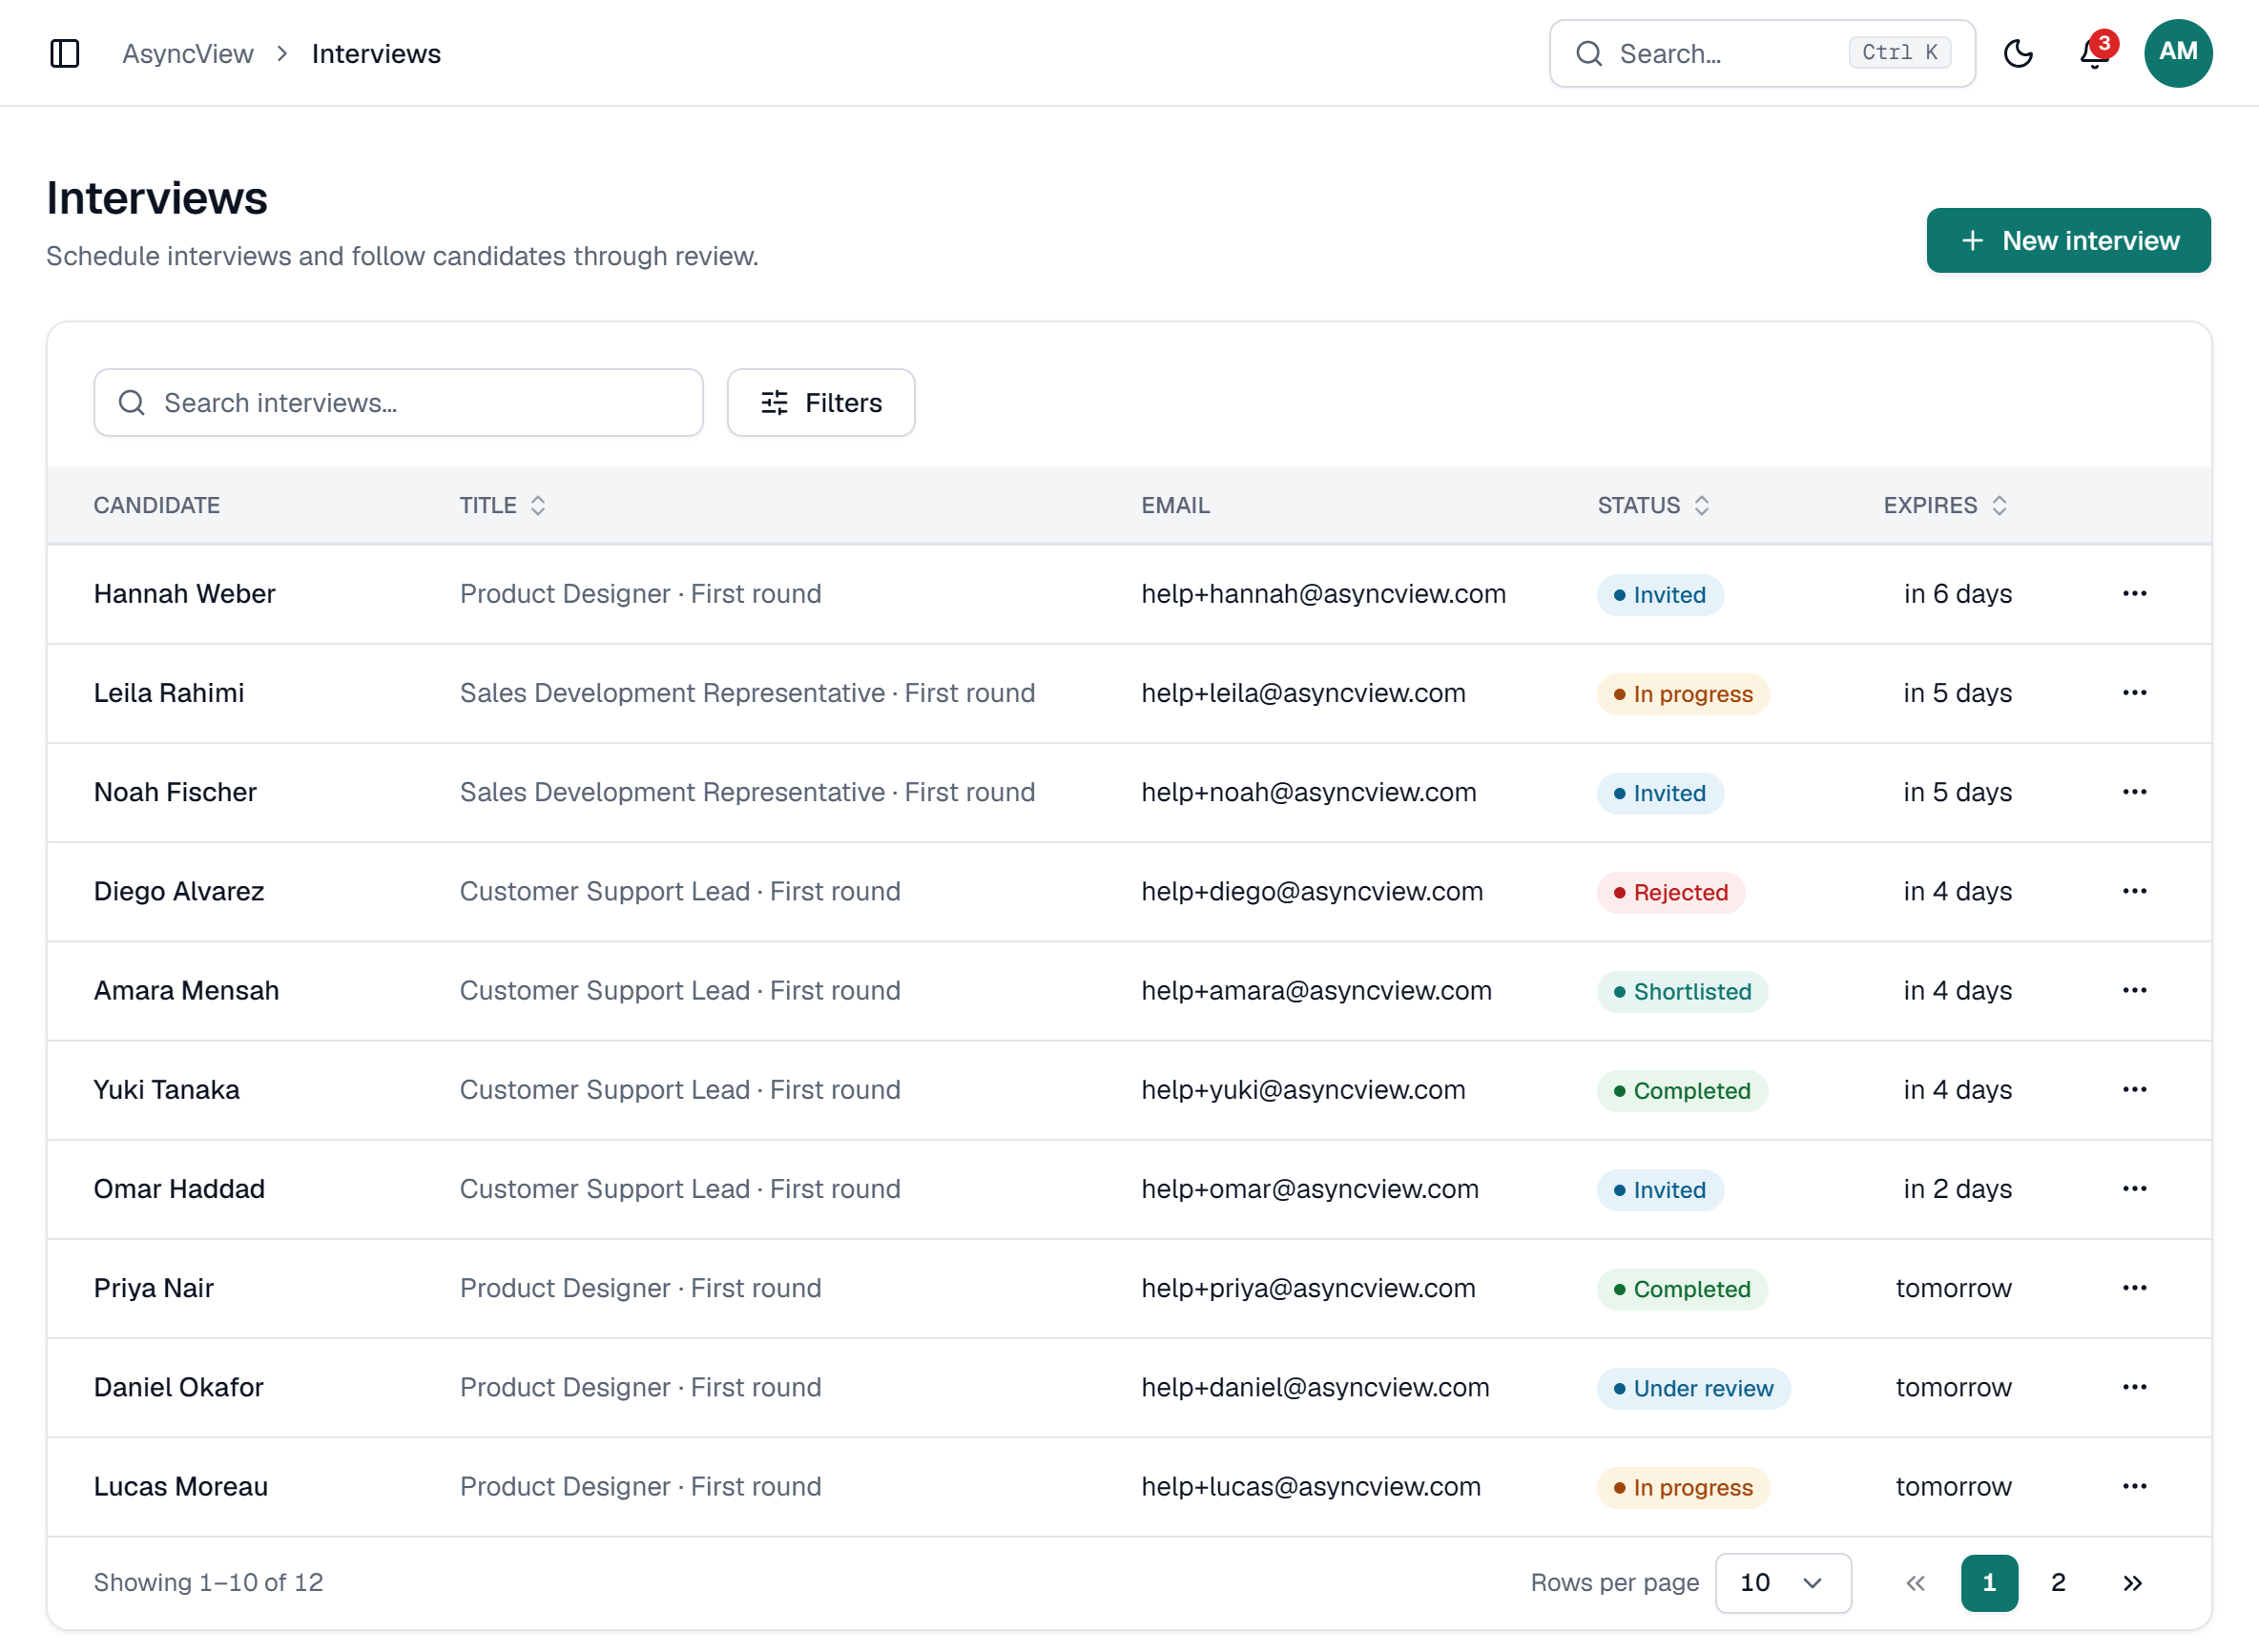Open row actions for Priya Nair
This screenshot has height=1652, width=2259.
pyautogui.click(x=2134, y=1288)
